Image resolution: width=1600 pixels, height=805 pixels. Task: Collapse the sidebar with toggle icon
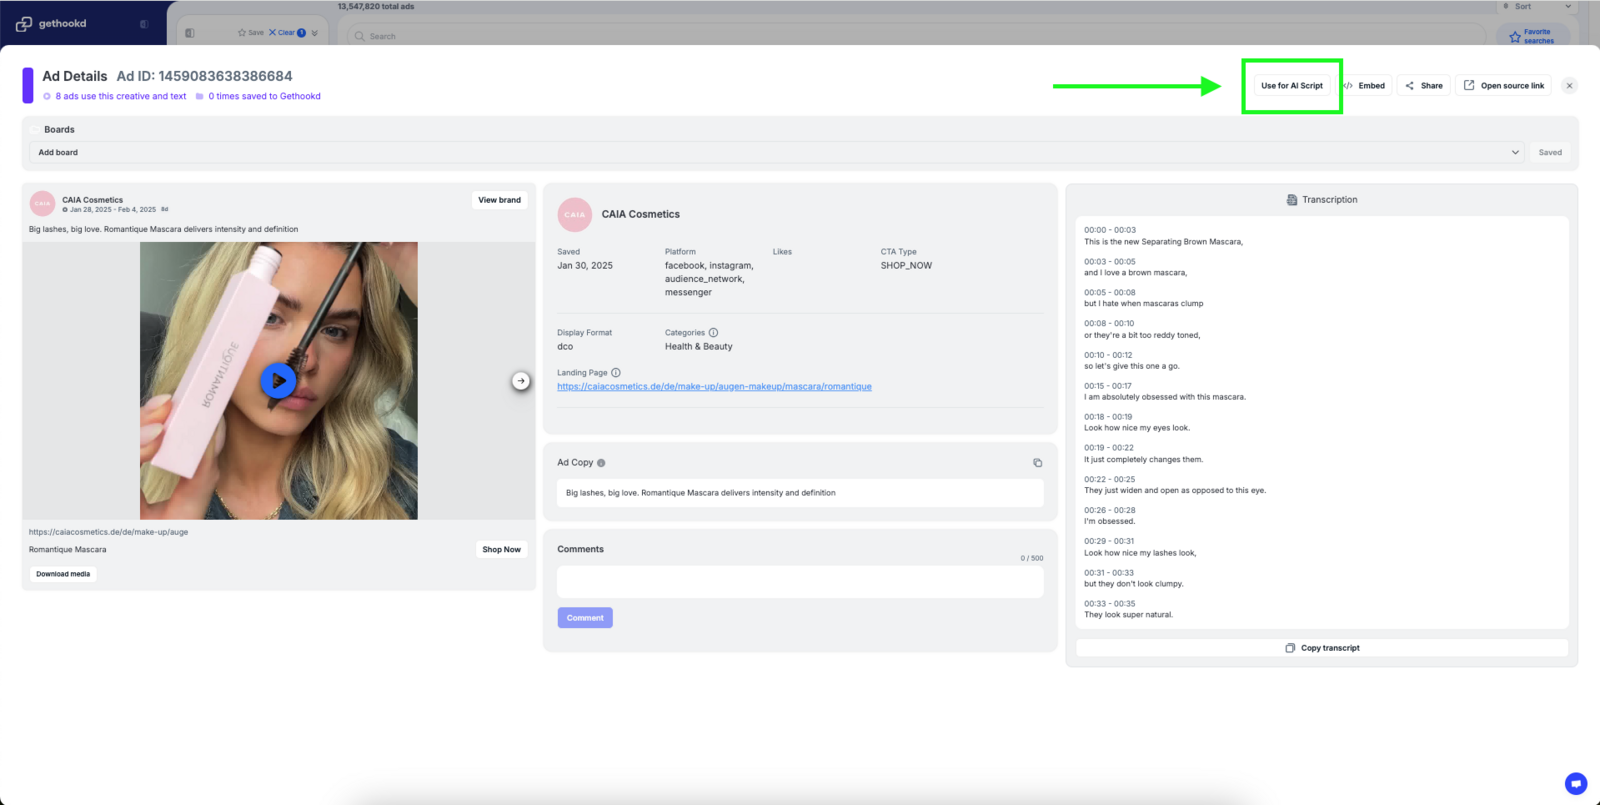tap(144, 24)
